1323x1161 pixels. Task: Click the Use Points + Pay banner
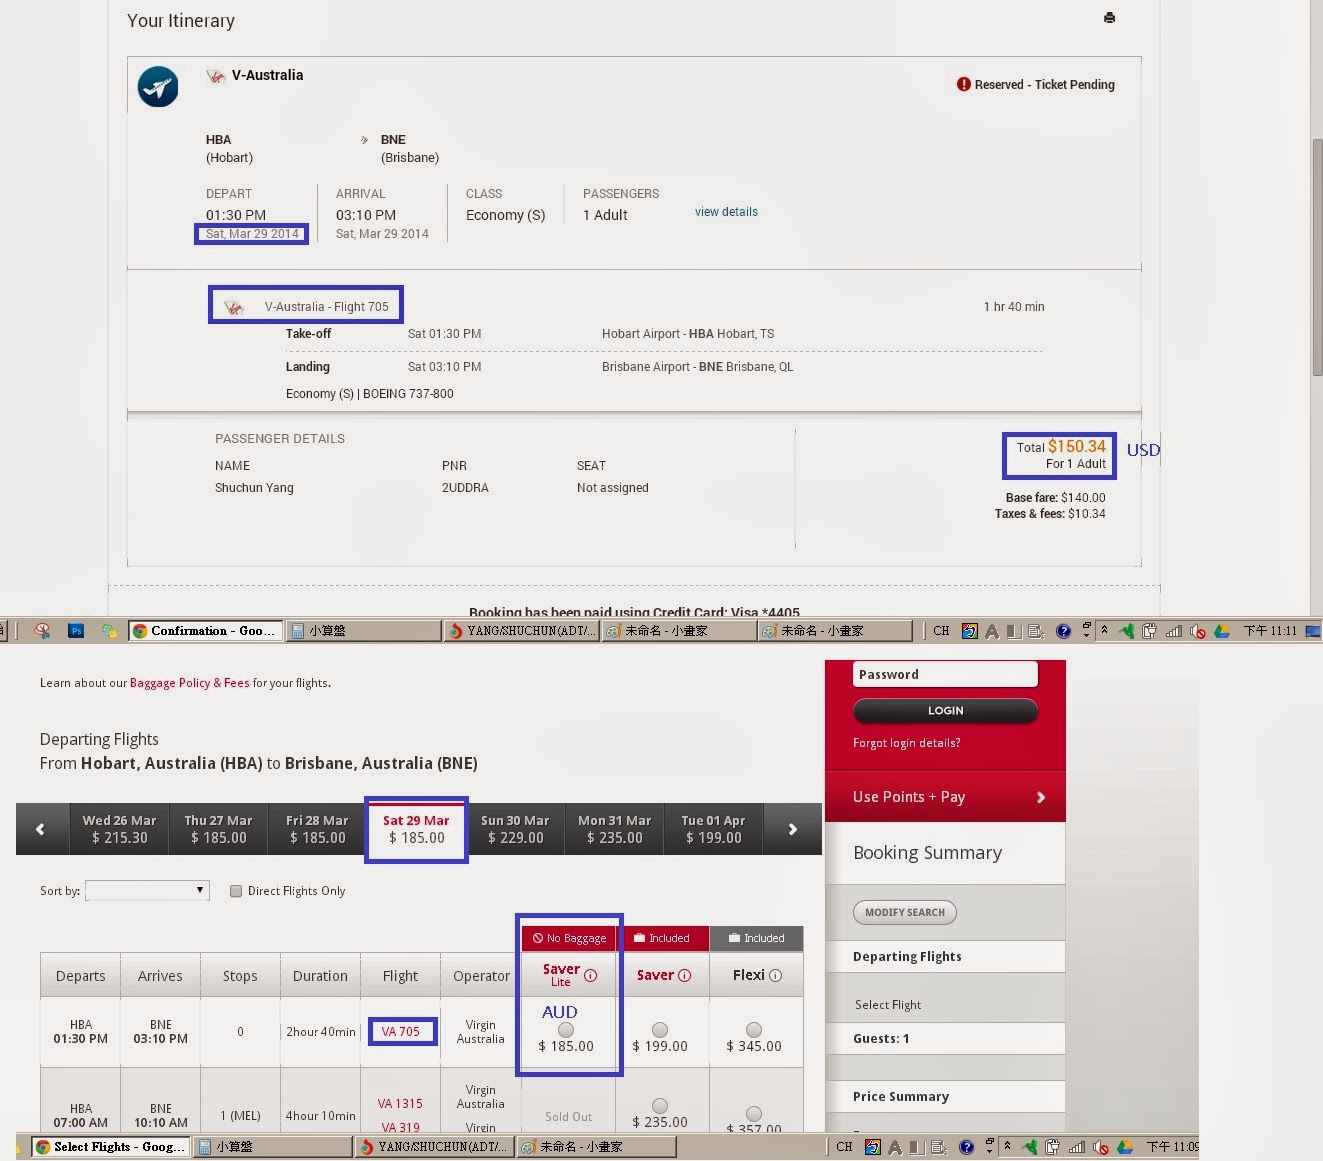click(x=945, y=797)
